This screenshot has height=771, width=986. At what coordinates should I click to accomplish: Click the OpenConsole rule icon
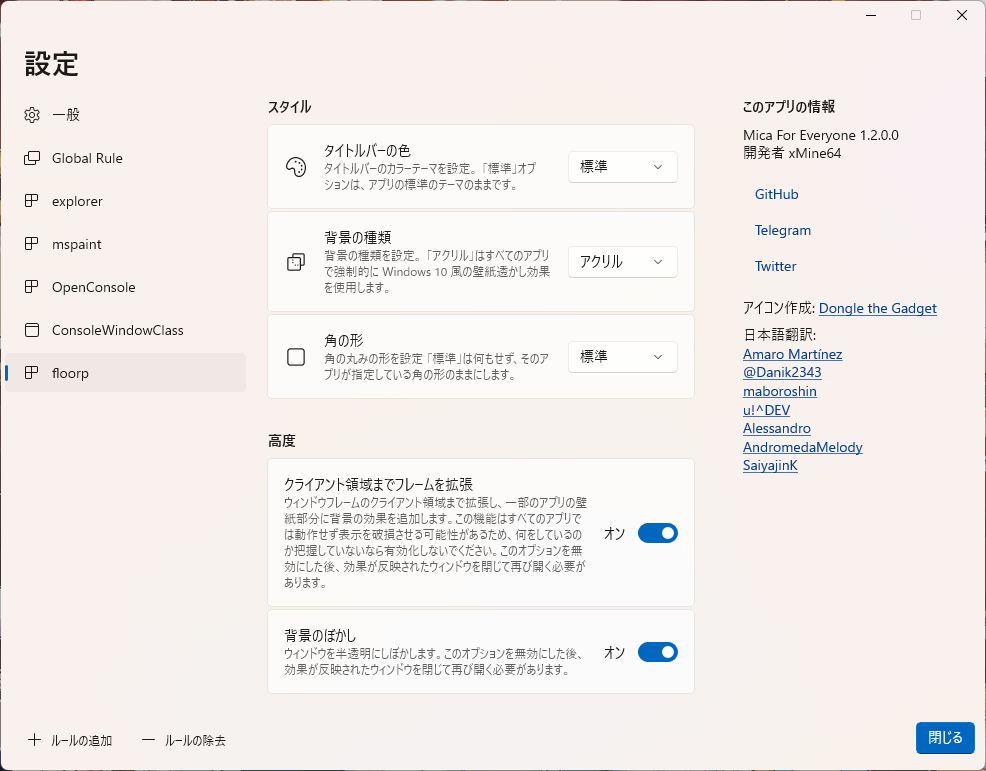click(x=31, y=287)
